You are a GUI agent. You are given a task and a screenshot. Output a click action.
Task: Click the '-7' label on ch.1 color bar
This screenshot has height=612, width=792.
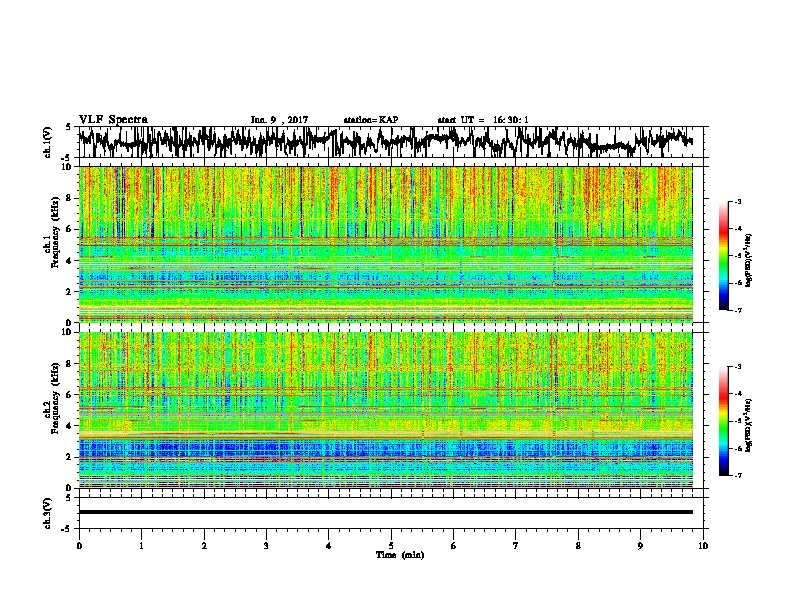737,310
